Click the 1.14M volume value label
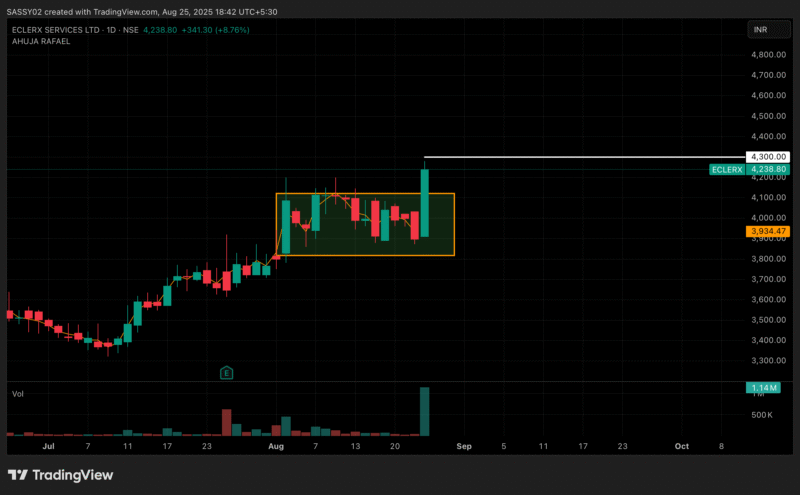 768,388
